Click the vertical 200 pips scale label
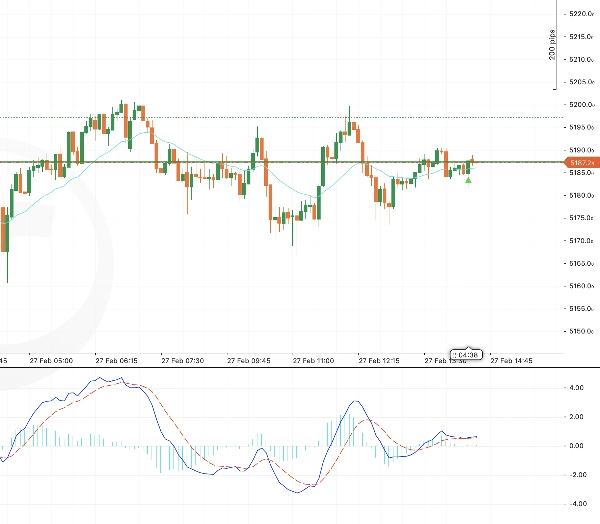The height and width of the screenshot is (524, 600). coord(552,45)
